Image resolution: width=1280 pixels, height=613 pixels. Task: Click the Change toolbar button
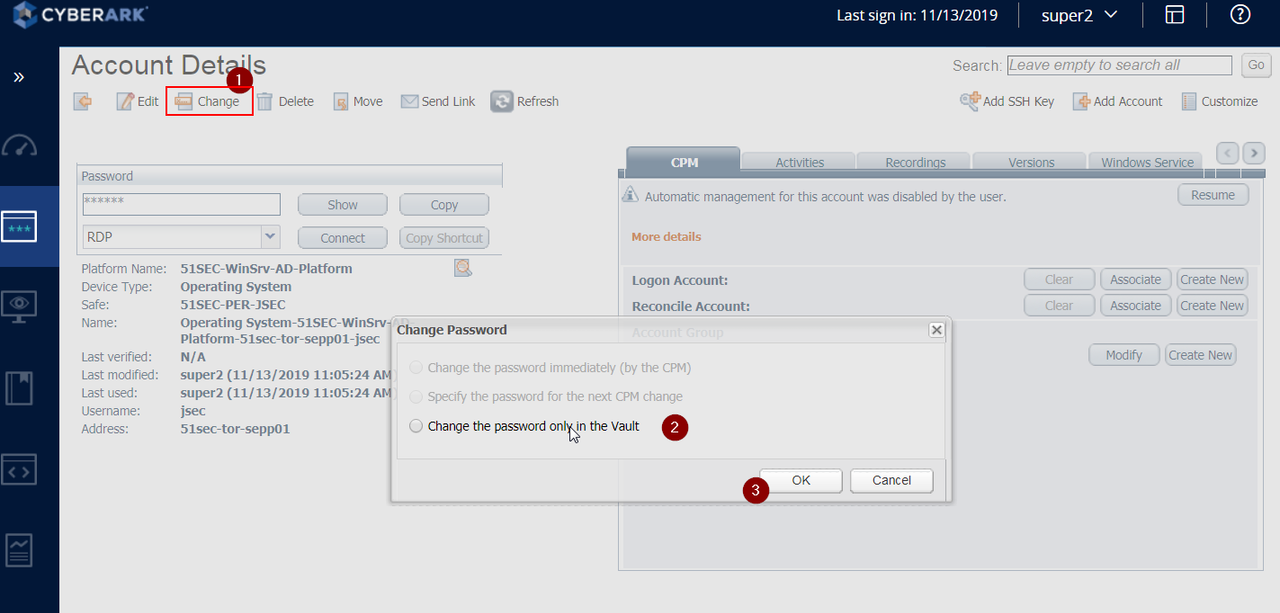[208, 101]
